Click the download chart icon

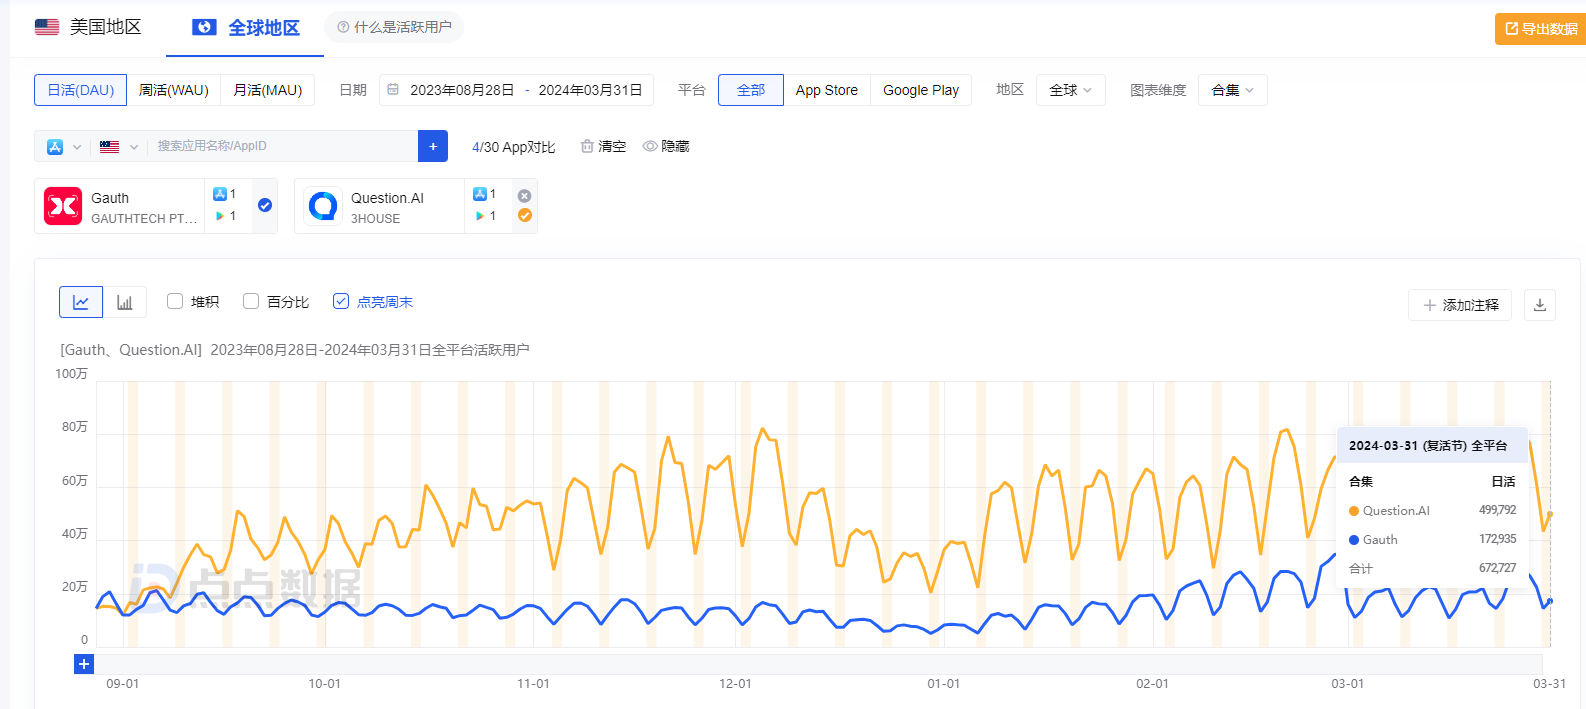point(1539,305)
